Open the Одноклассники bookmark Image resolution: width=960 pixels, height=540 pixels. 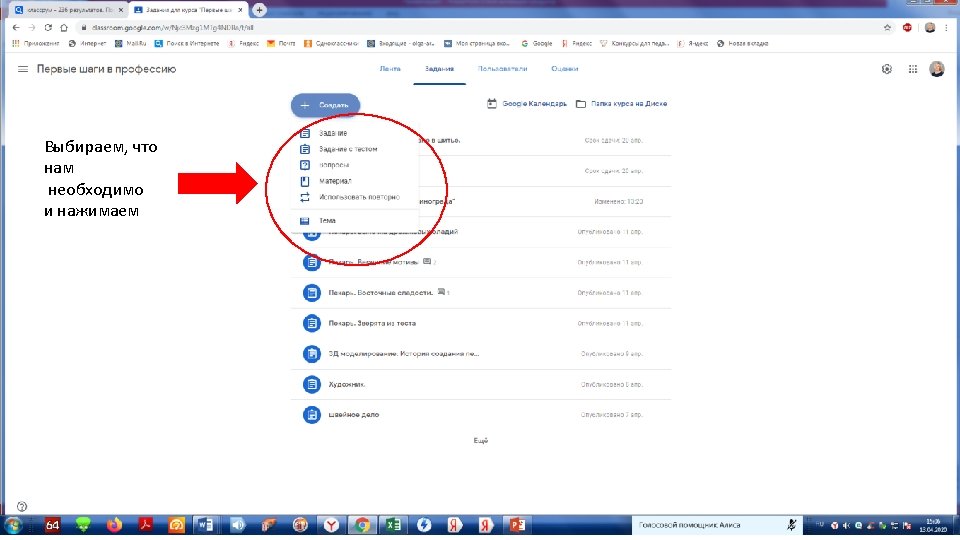click(x=331, y=43)
